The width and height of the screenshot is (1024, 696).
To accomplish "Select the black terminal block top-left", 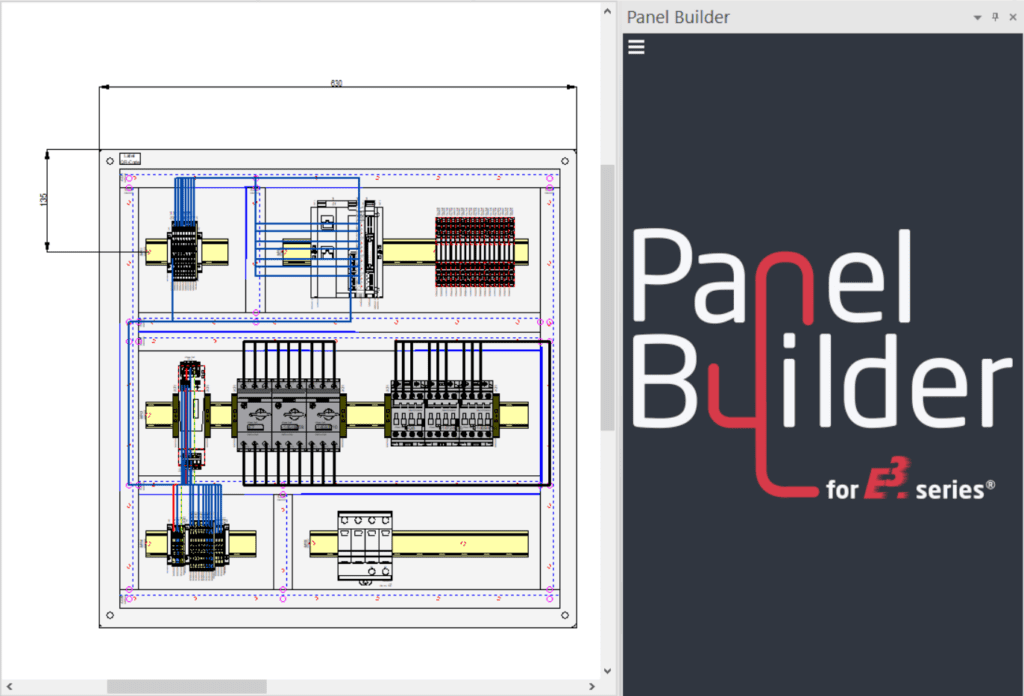I will click(x=184, y=253).
